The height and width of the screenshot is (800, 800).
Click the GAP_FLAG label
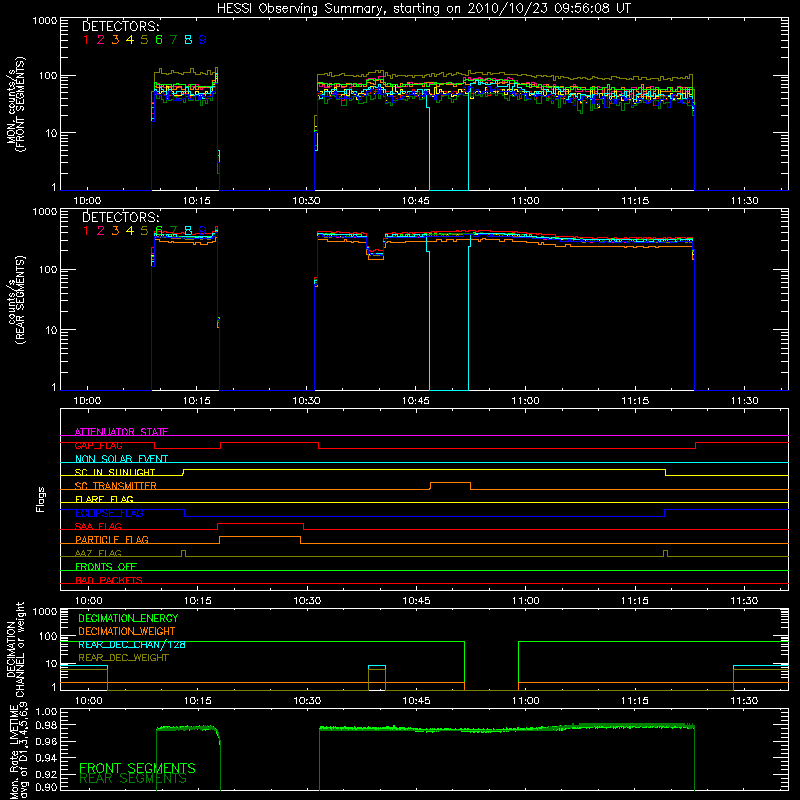(98, 445)
